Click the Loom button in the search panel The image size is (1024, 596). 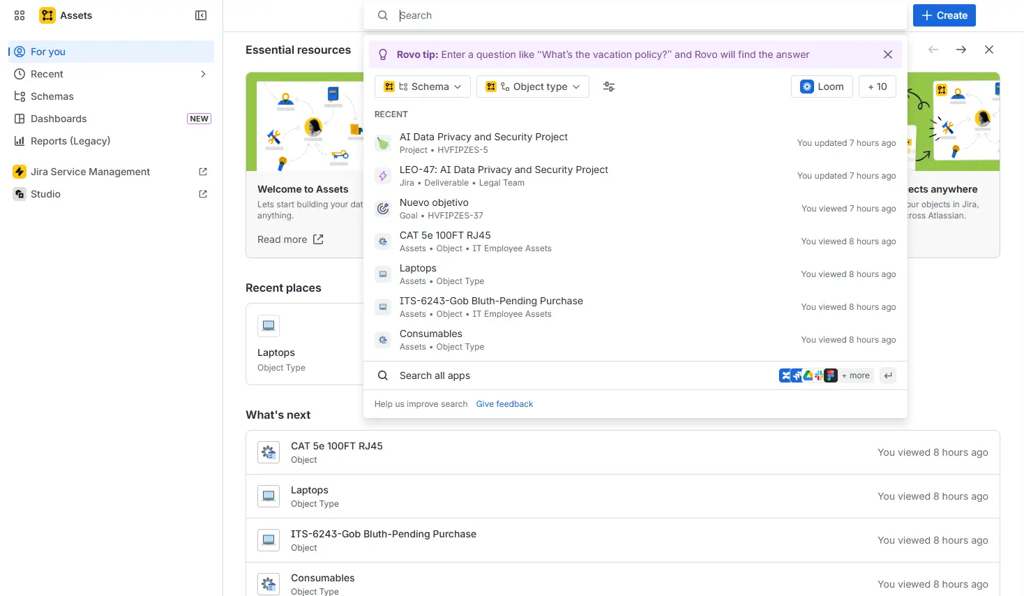[x=821, y=86]
